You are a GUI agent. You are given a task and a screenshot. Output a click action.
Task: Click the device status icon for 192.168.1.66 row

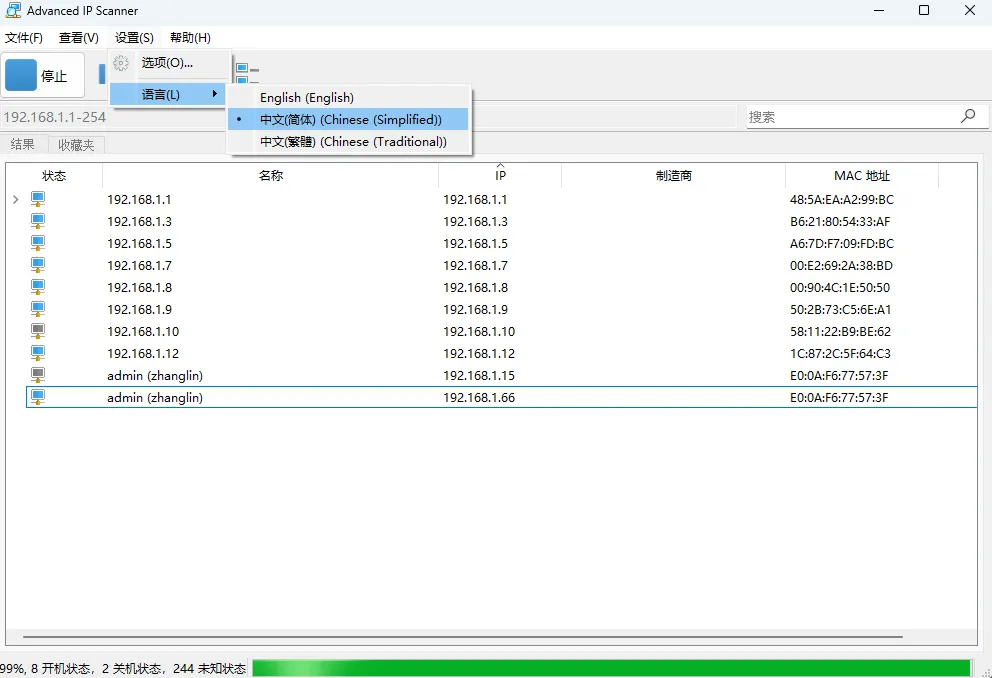click(x=38, y=397)
